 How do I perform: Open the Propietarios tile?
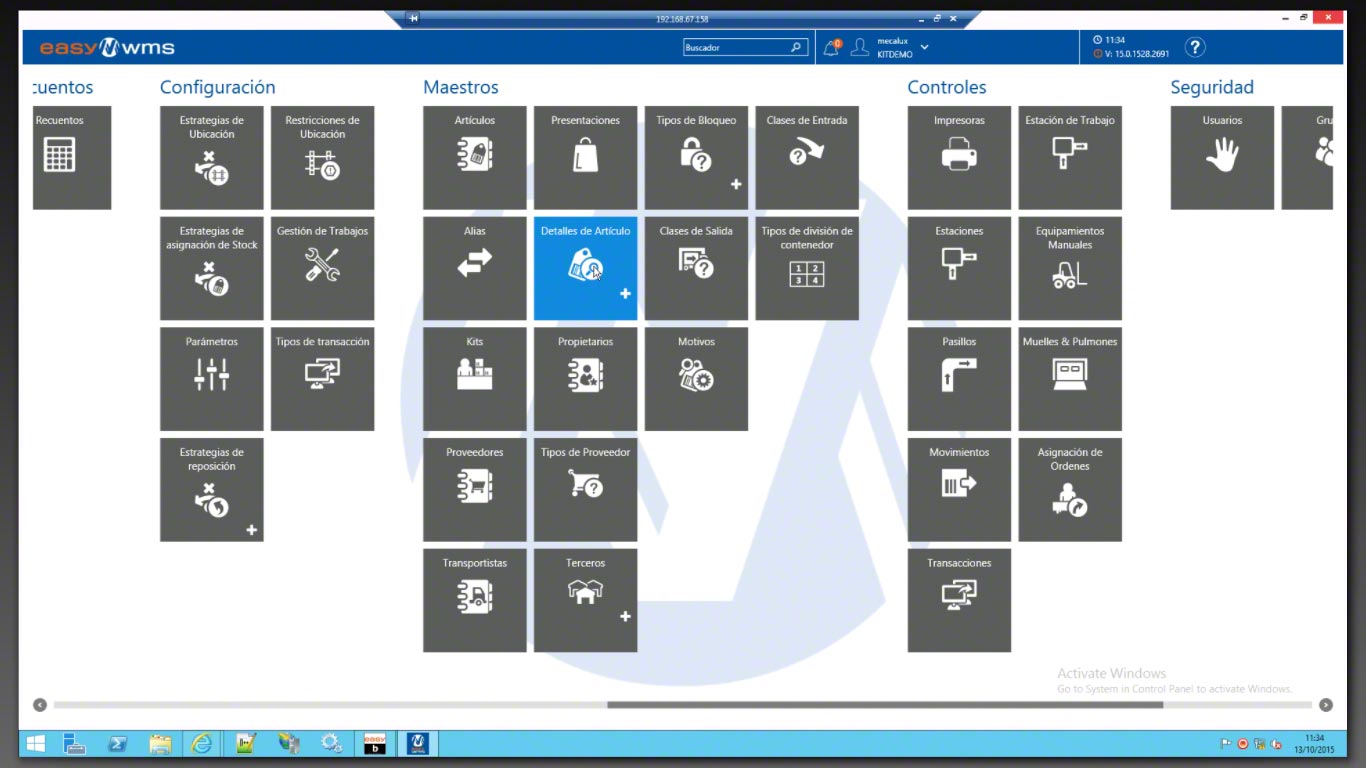(585, 379)
